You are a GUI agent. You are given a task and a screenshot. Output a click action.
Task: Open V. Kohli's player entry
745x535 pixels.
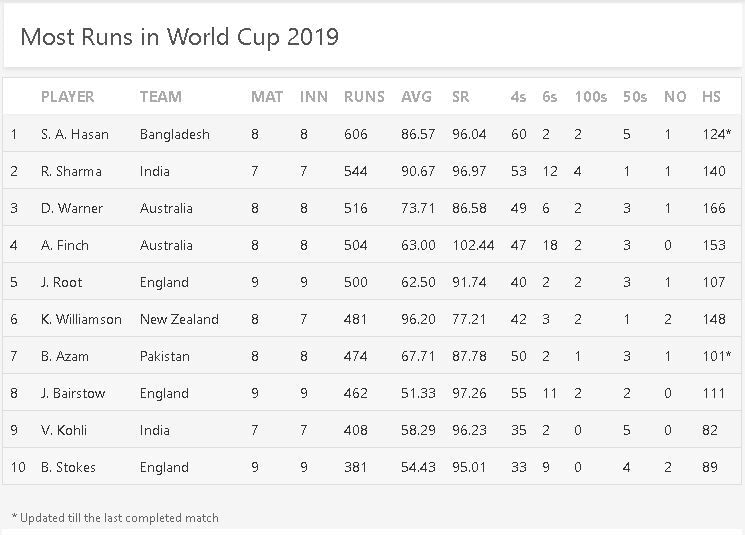tap(64, 430)
